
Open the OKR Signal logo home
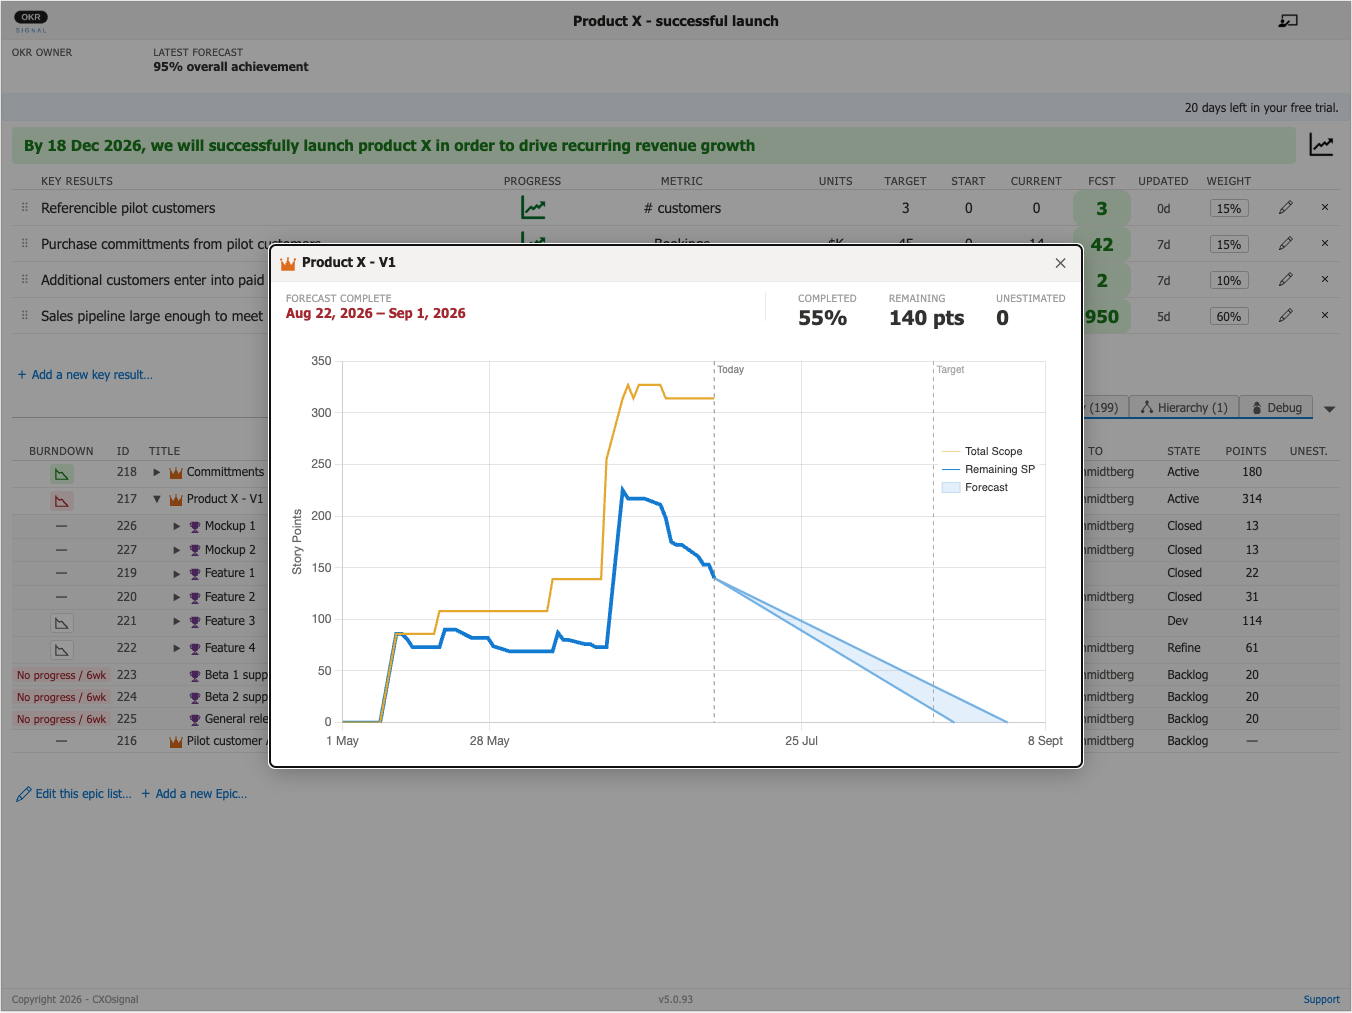31,21
